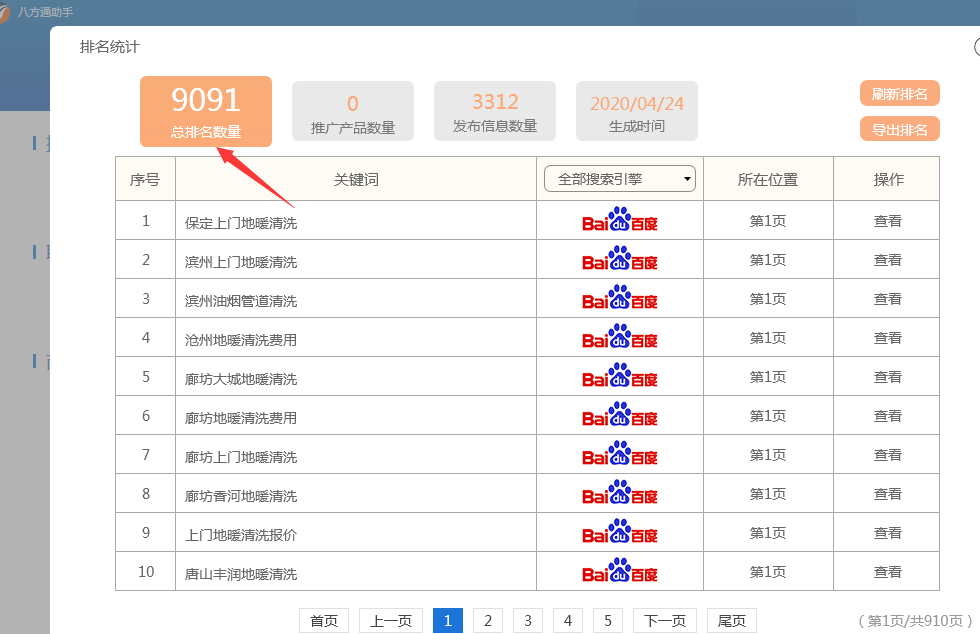Click row number 10 cell
The image size is (980, 634).
146,571
